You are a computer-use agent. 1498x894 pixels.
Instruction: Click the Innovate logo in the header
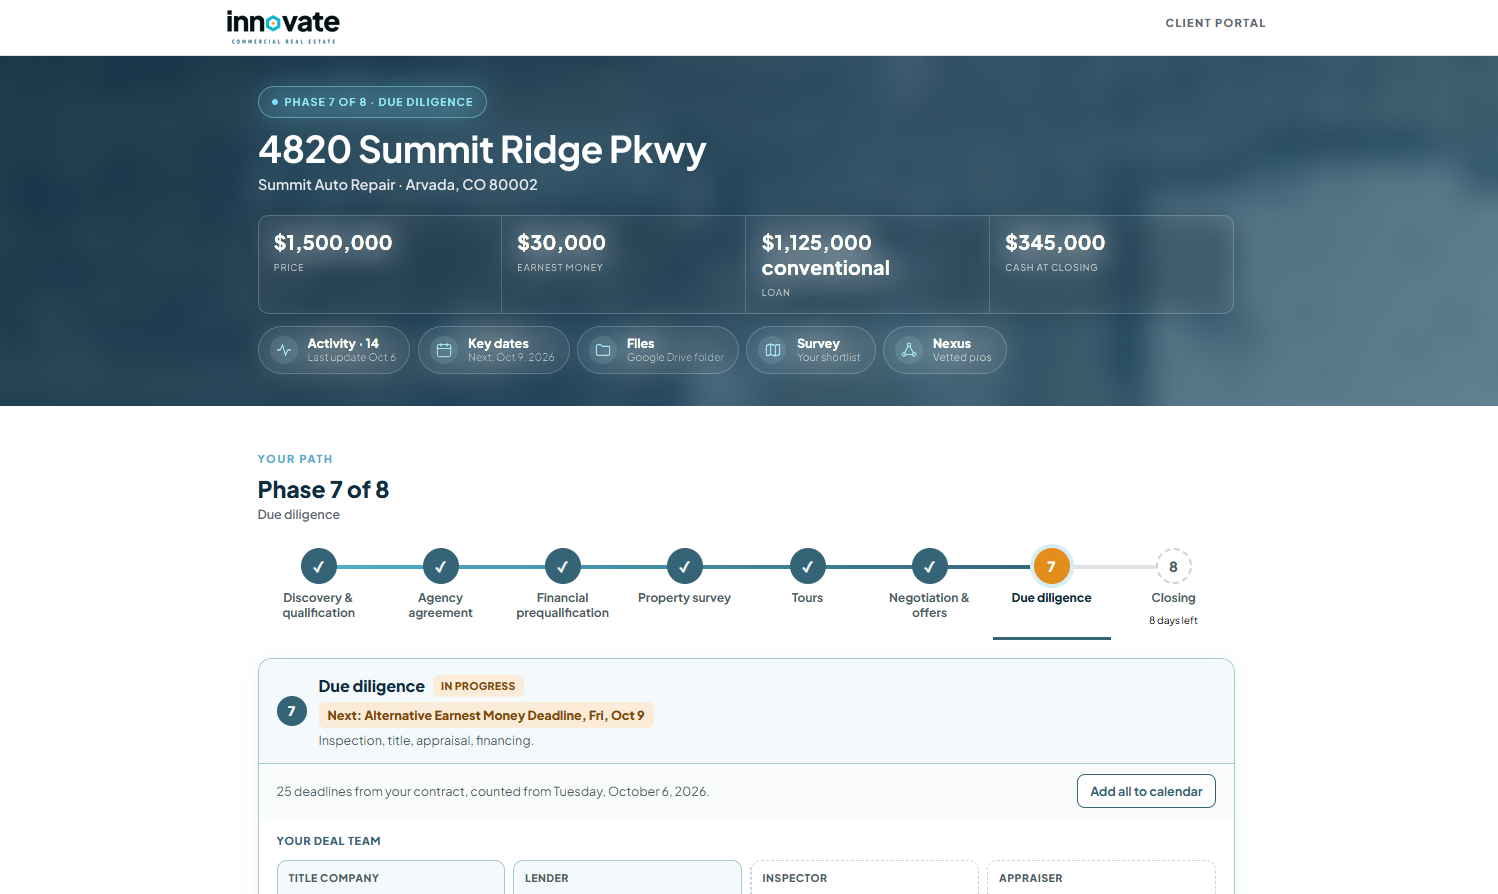click(283, 27)
